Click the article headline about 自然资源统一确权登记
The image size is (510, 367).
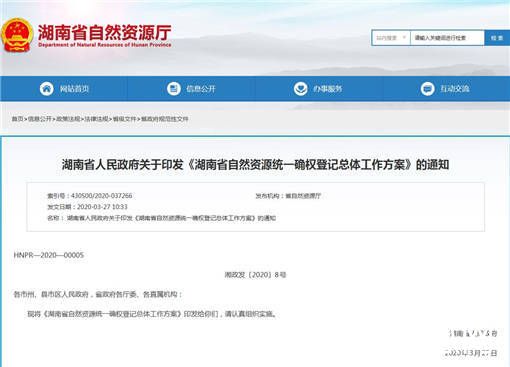[255, 165]
